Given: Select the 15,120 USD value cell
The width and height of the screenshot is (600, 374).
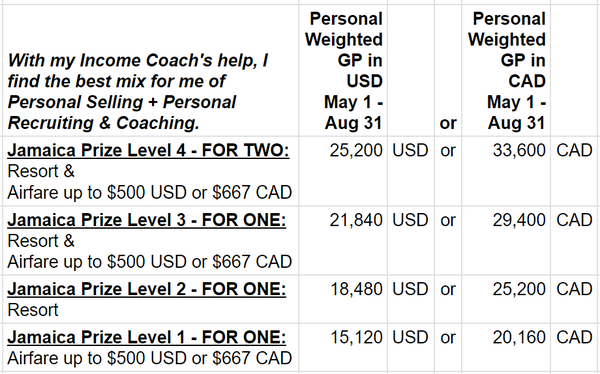Looking at the screenshot, I should point(356,337).
